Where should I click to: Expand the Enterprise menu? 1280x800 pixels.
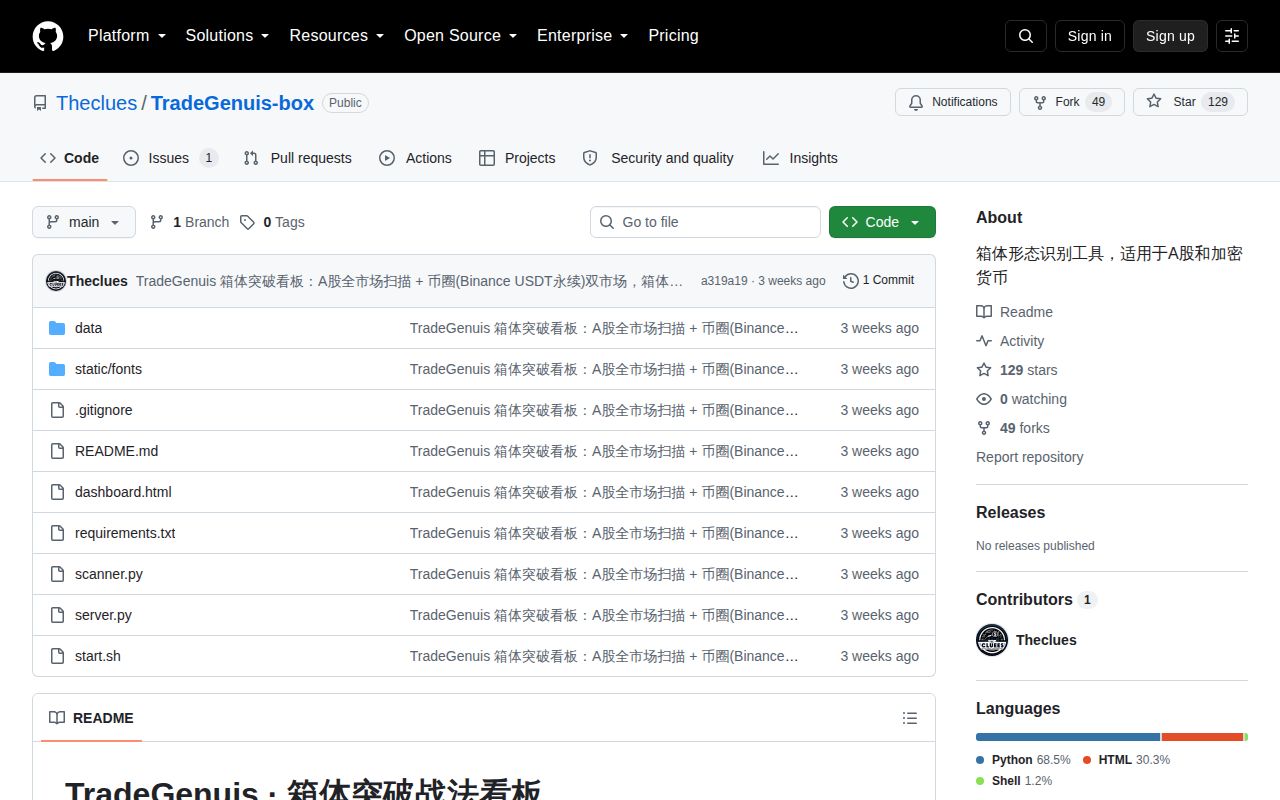582,36
